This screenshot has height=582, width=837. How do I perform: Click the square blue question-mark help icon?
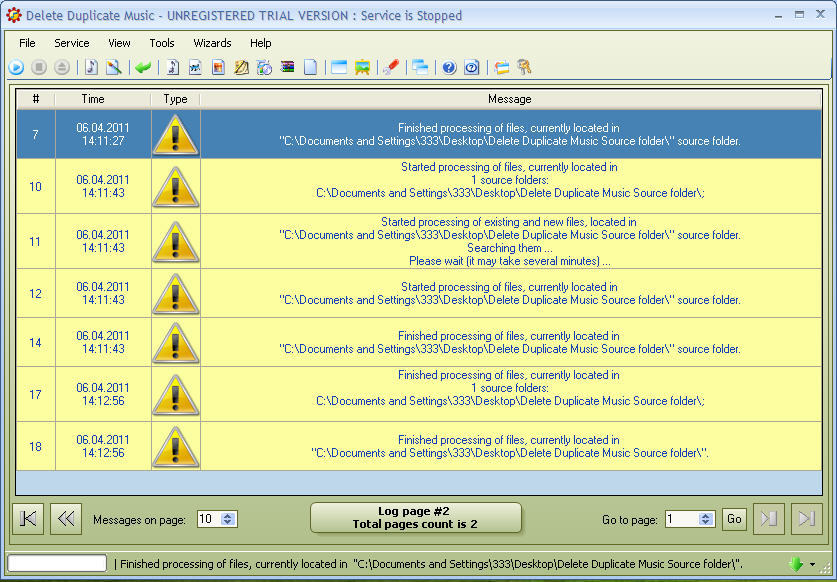tap(472, 67)
